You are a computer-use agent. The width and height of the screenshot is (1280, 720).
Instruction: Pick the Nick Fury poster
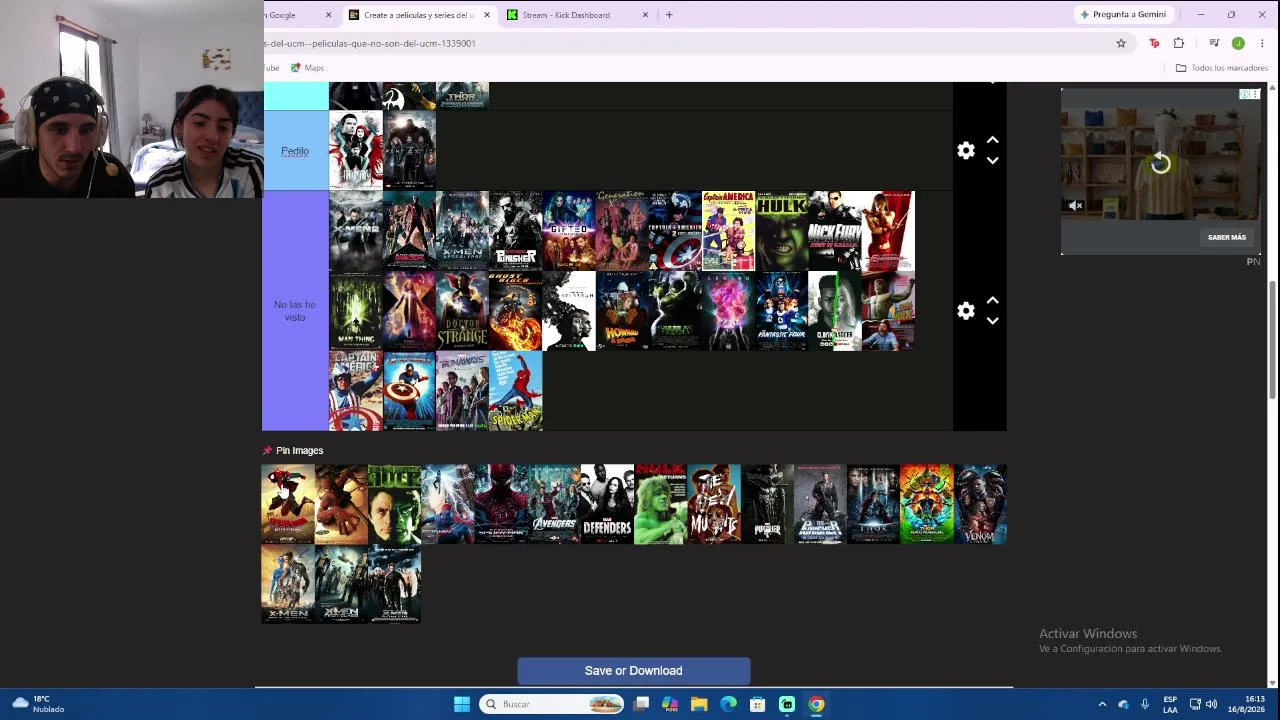point(834,231)
